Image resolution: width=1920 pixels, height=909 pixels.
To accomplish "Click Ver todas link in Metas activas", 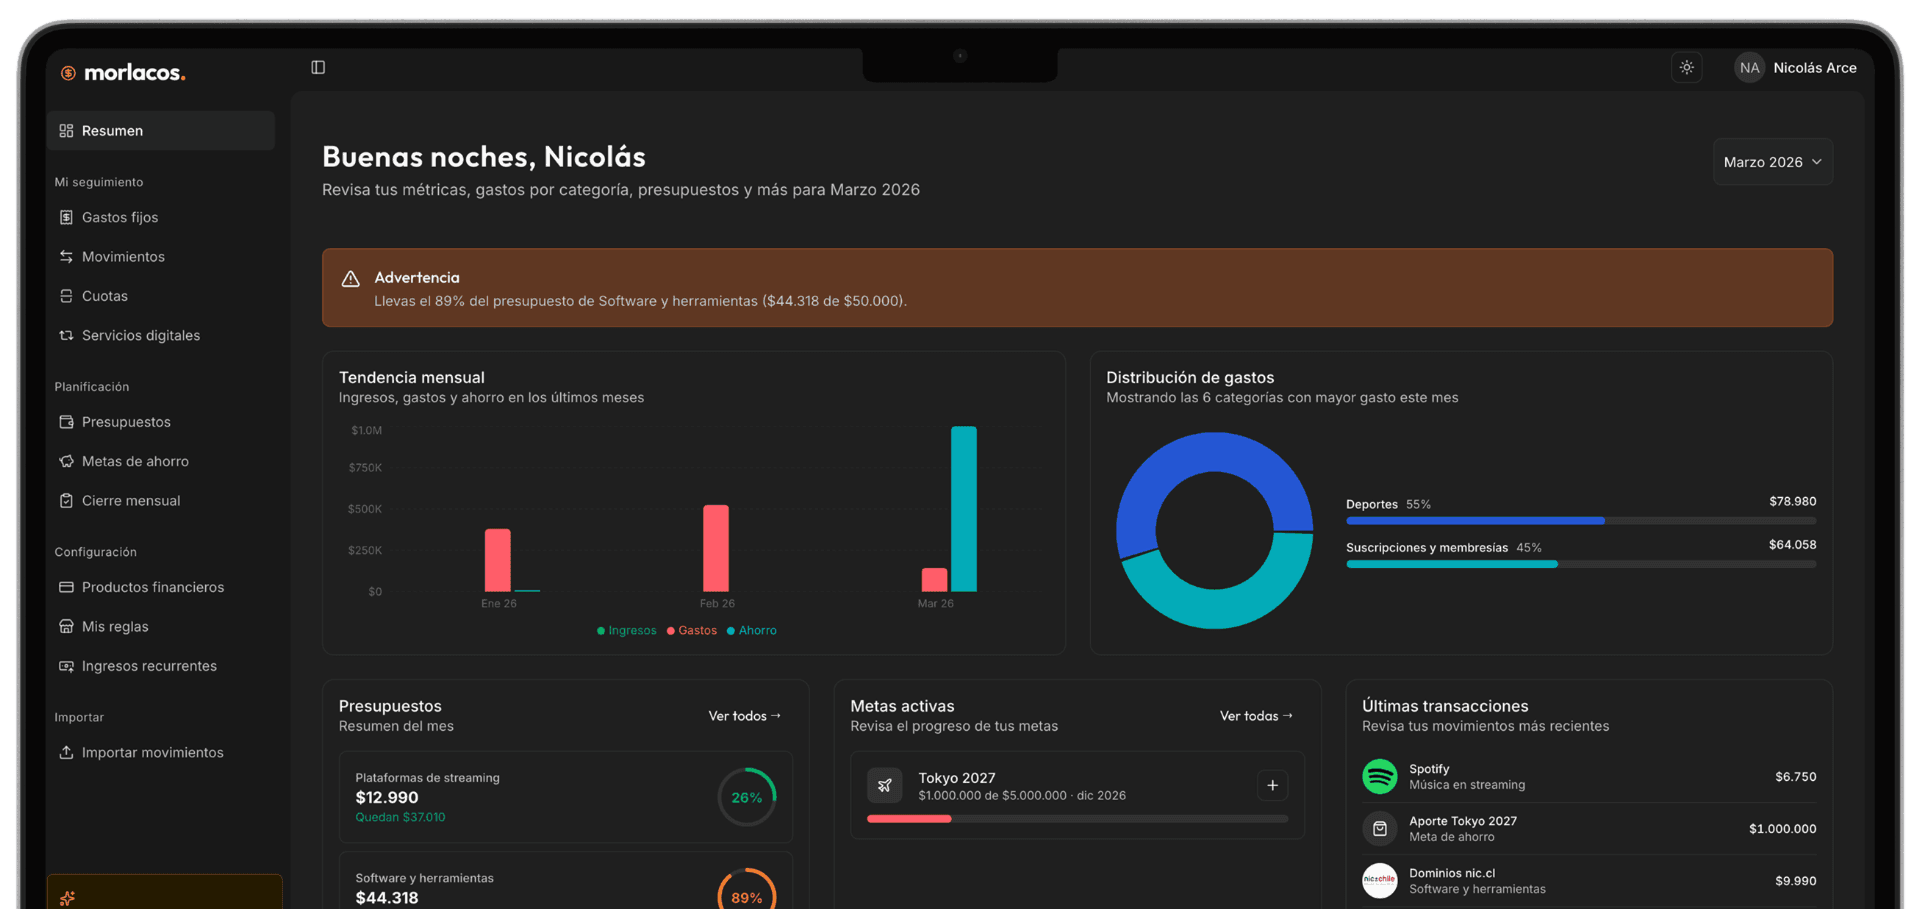I will tap(1256, 716).
